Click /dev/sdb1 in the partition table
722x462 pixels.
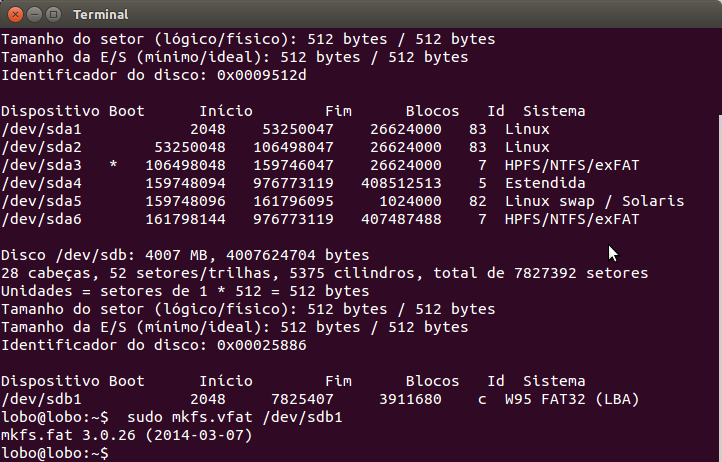41,399
